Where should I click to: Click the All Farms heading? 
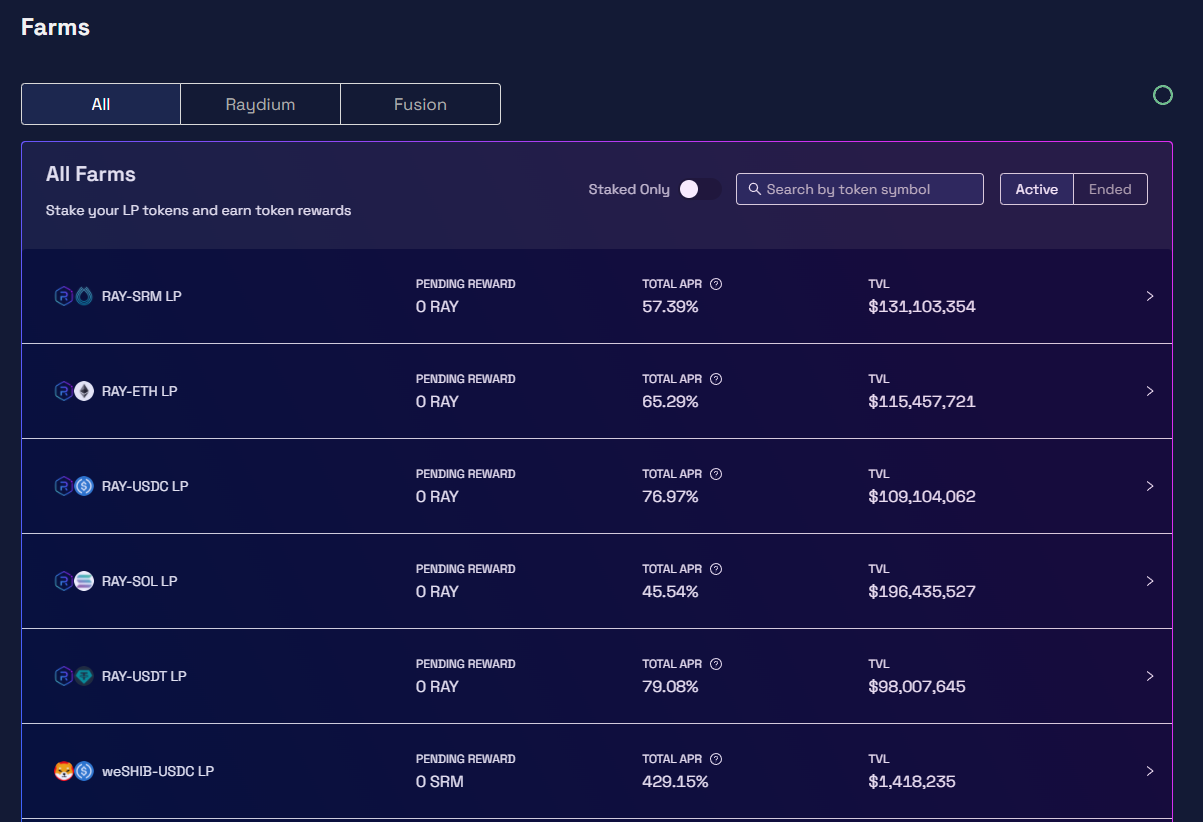click(x=91, y=174)
